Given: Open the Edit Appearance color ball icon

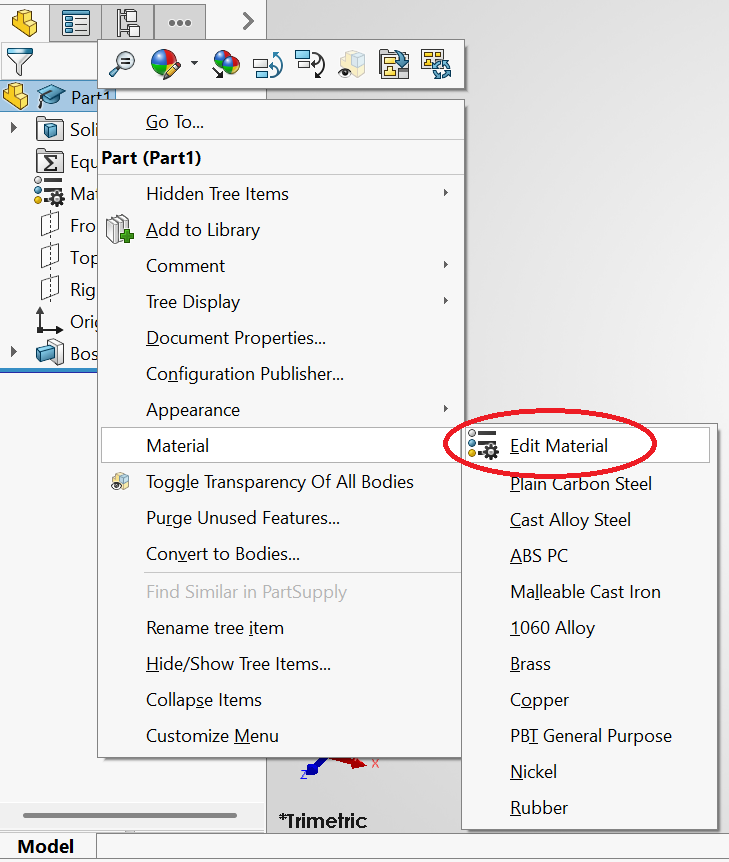Looking at the screenshot, I should coord(165,64).
